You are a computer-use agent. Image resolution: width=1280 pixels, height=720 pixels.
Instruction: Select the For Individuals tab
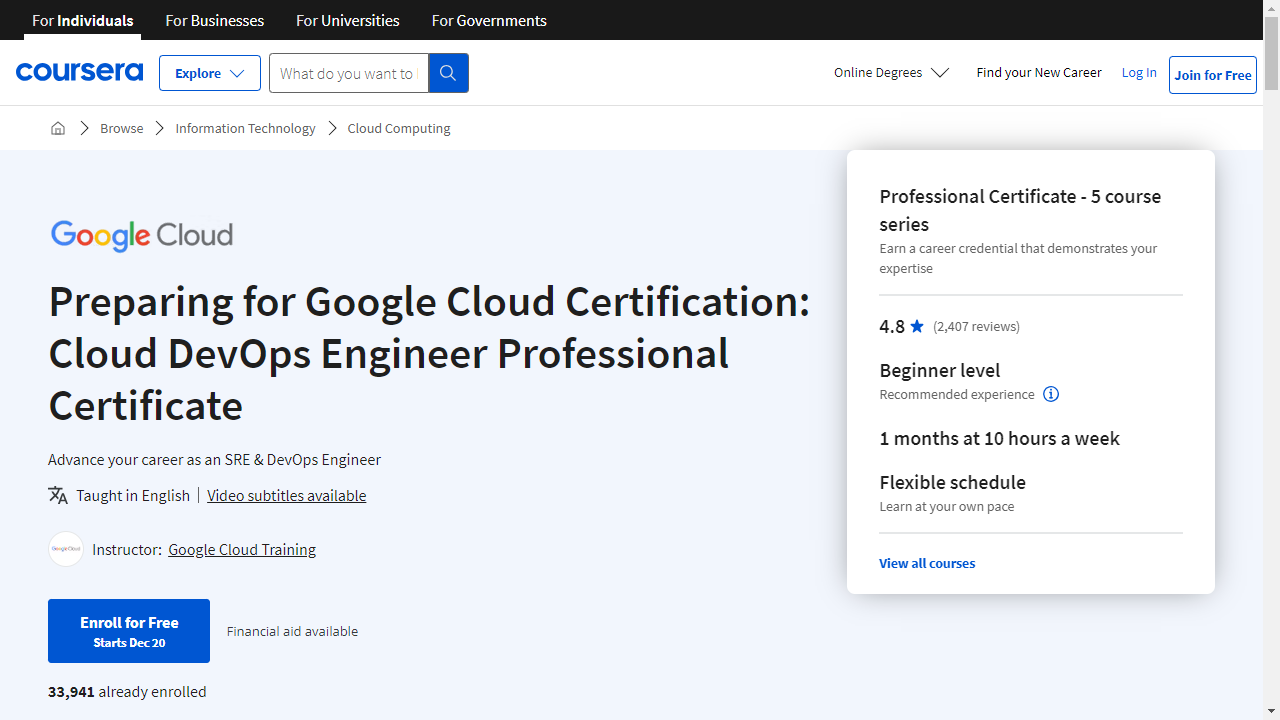point(83,20)
